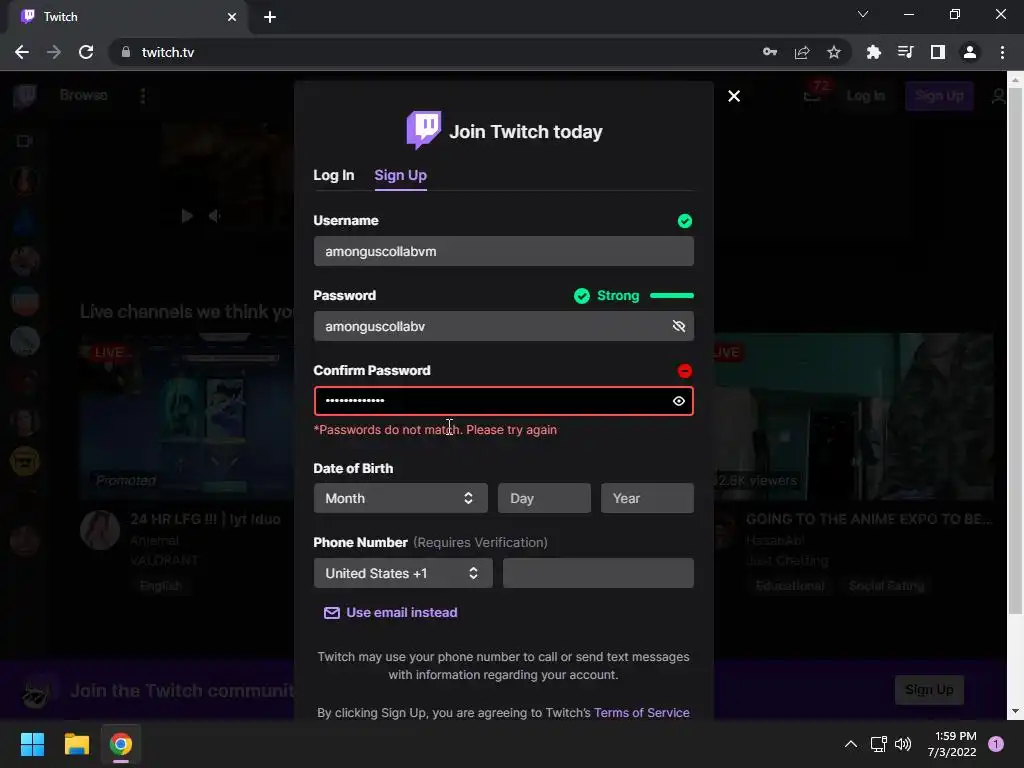Screen dimensions: 1024x768
Task: Click the Log In button in Twitch header
Action: click(866, 96)
